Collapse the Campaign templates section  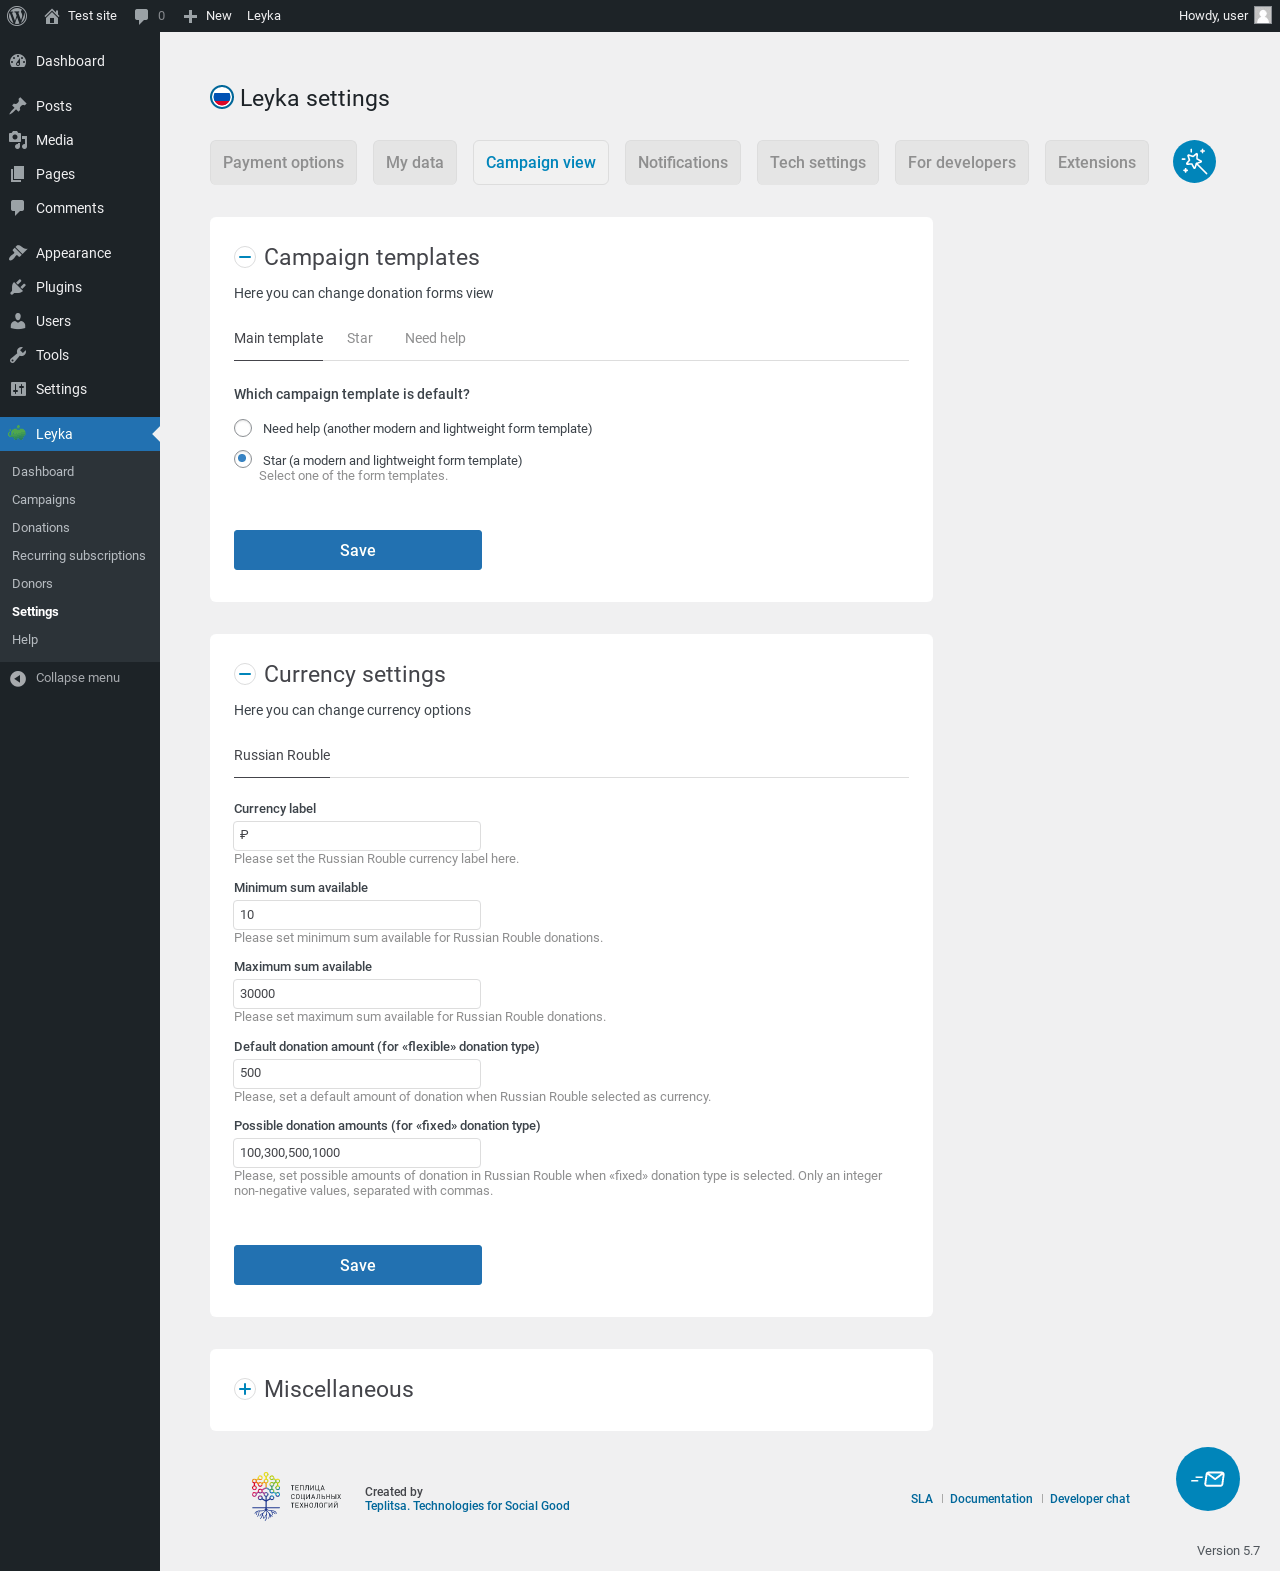point(245,257)
